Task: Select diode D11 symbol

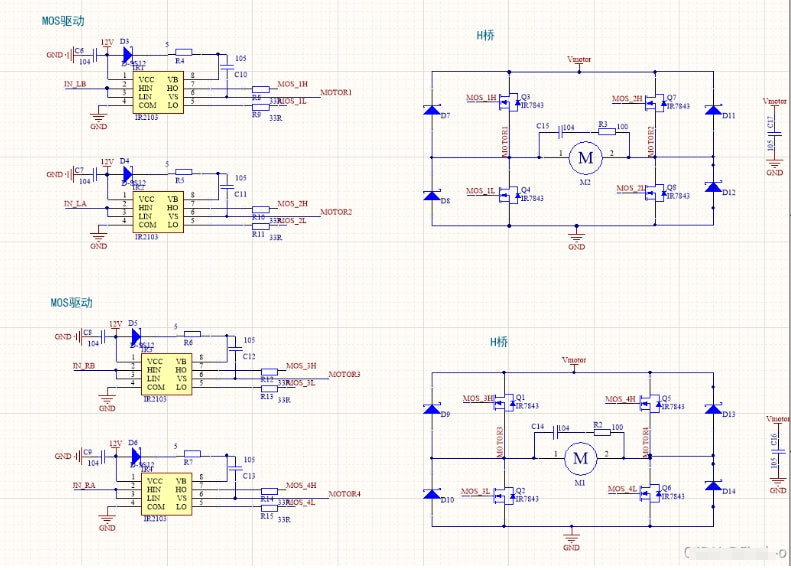Action: (713, 109)
